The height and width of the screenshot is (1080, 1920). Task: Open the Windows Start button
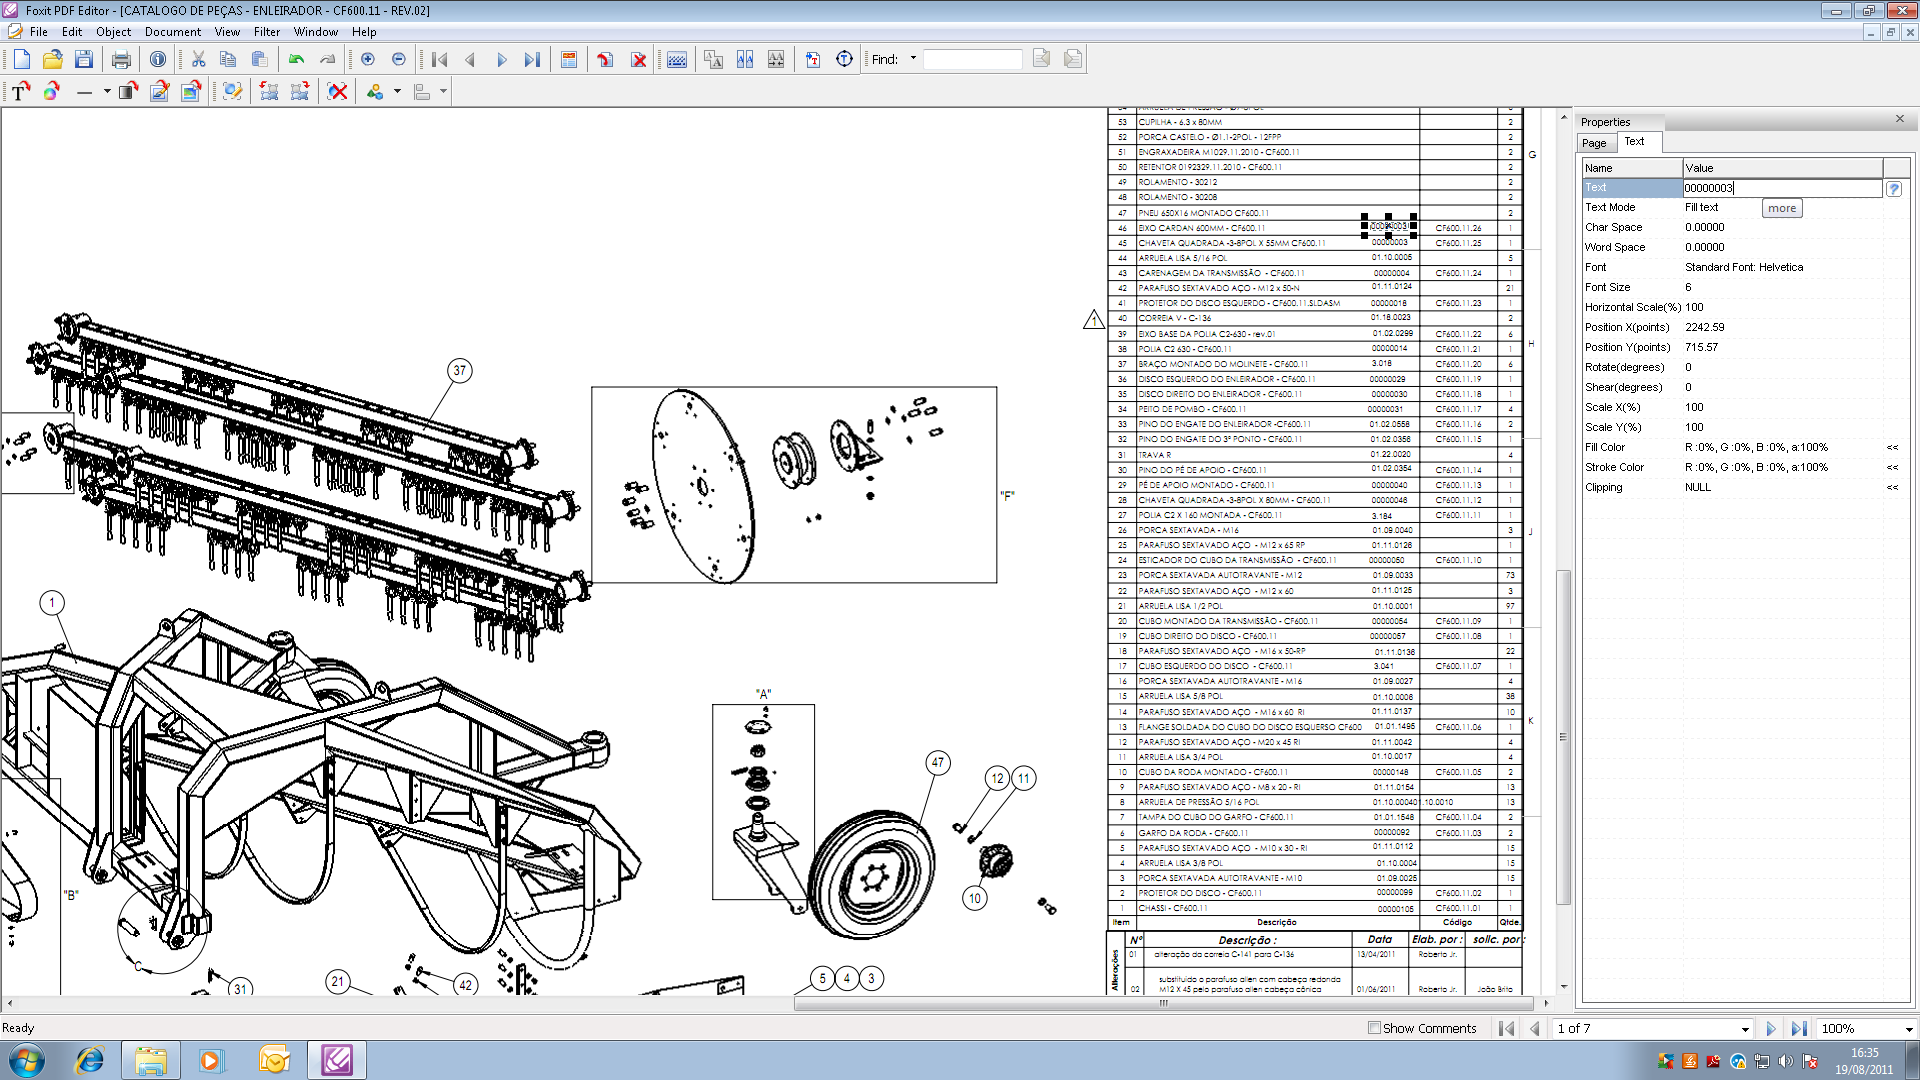(x=26, y=1060)
